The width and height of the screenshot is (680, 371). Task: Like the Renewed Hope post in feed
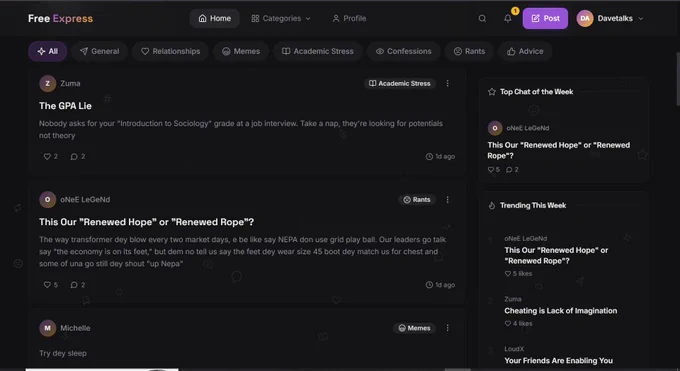tap(47, 285)
